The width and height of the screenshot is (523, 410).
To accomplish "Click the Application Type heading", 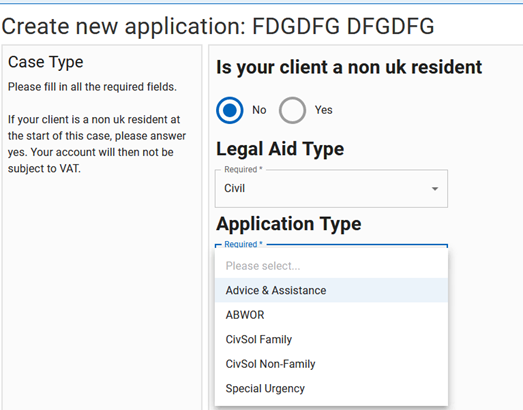I will [x=289, y=224].
